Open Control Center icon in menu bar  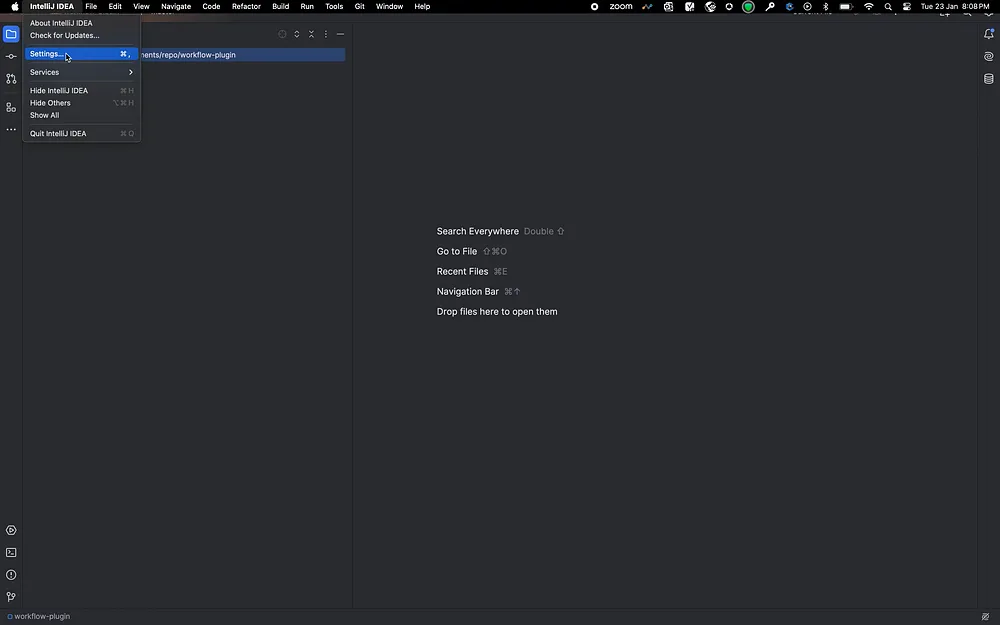click(x=907, y=6)
